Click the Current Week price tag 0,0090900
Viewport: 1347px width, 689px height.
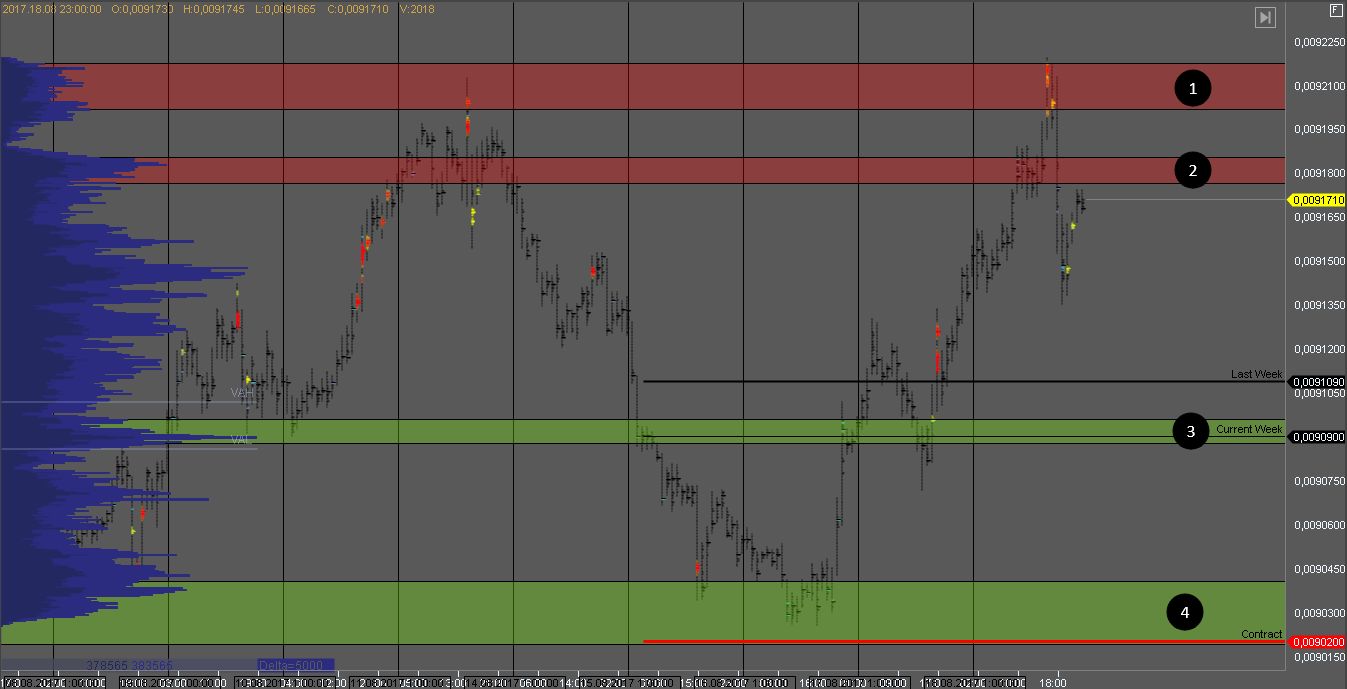[1317, 437]
